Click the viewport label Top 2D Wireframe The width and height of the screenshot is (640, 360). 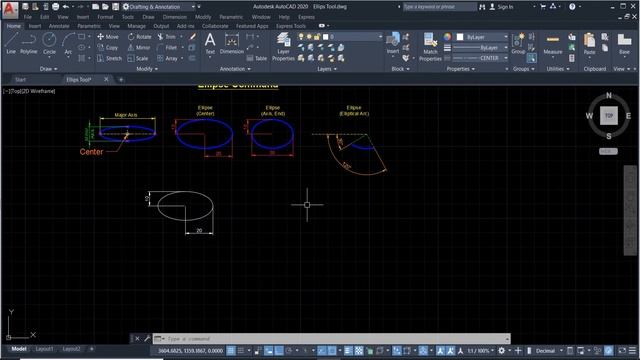click(29, 91)
